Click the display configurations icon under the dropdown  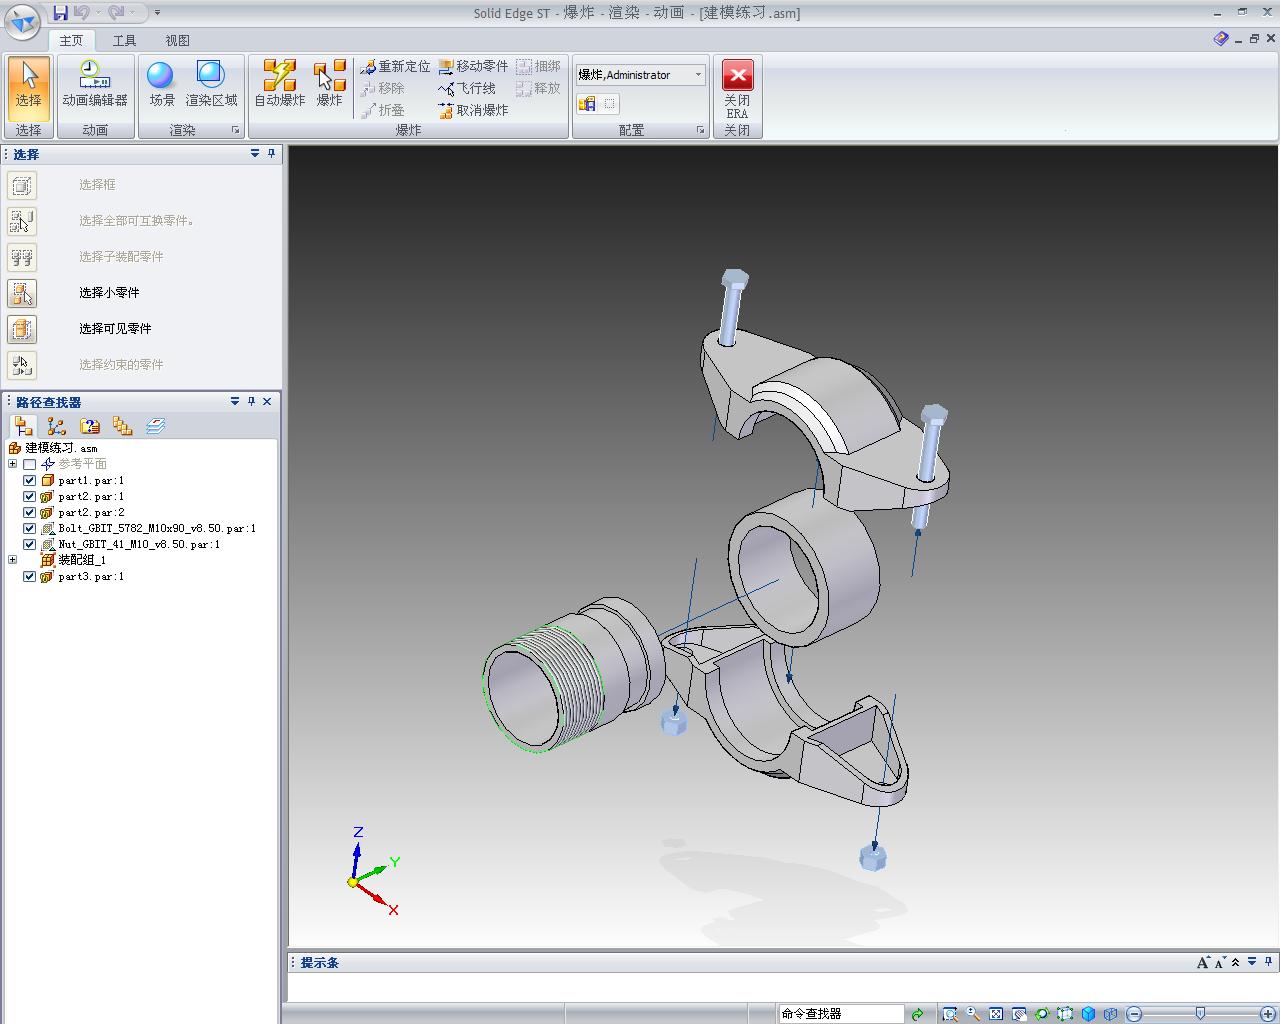tap(587, 103)
